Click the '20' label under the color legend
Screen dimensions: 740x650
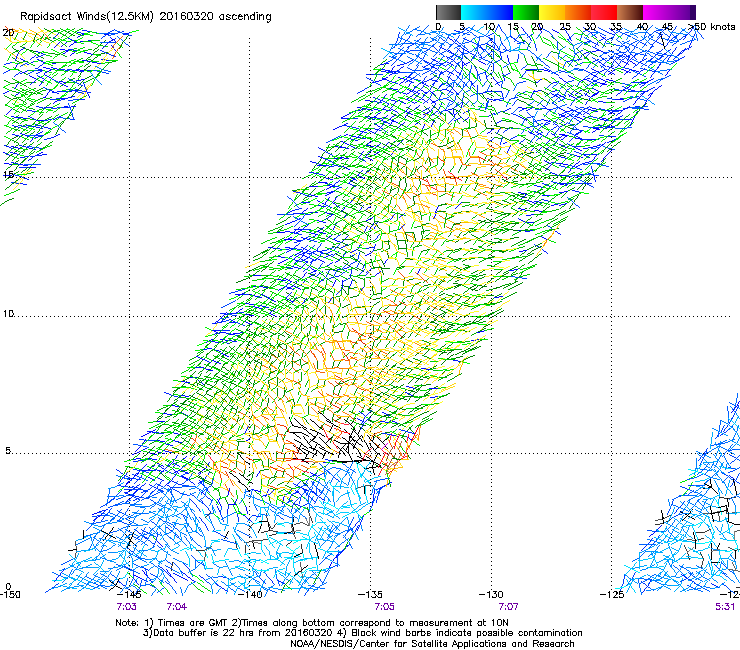(537, 27)
